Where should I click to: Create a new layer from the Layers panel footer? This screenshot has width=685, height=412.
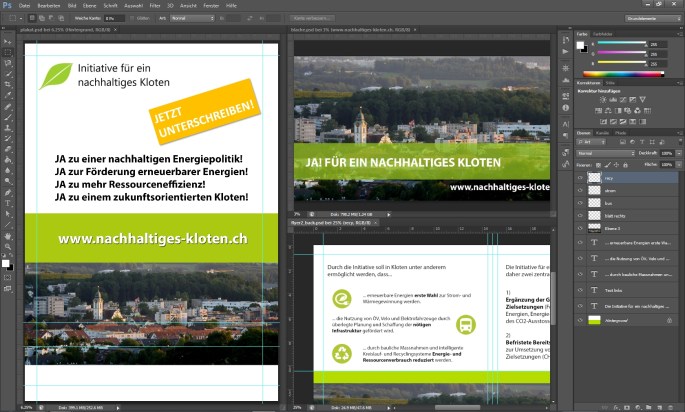657,406
